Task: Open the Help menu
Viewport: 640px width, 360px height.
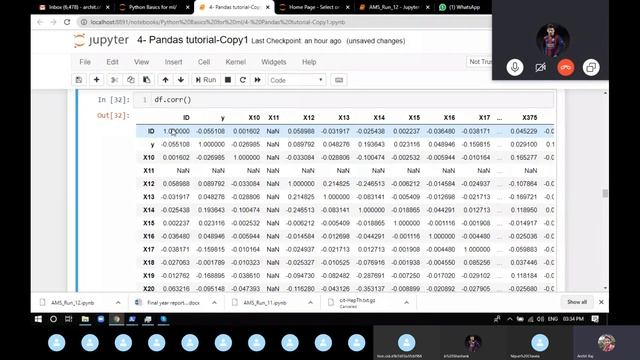Action: (x=309, y=62)
